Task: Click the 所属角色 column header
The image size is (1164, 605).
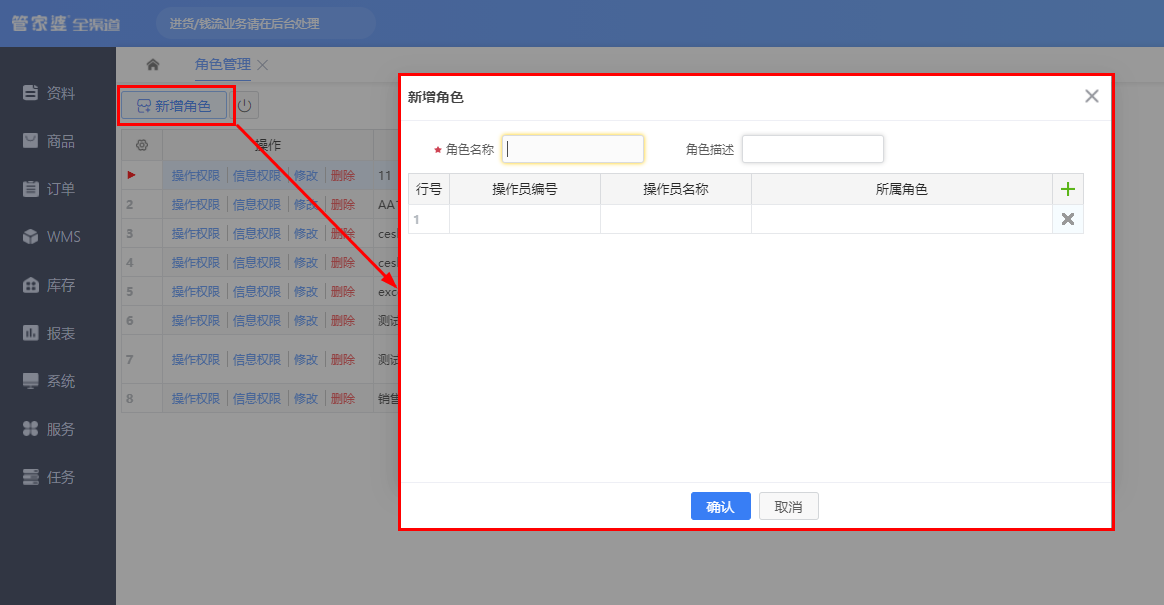Action: click(902, 189)
